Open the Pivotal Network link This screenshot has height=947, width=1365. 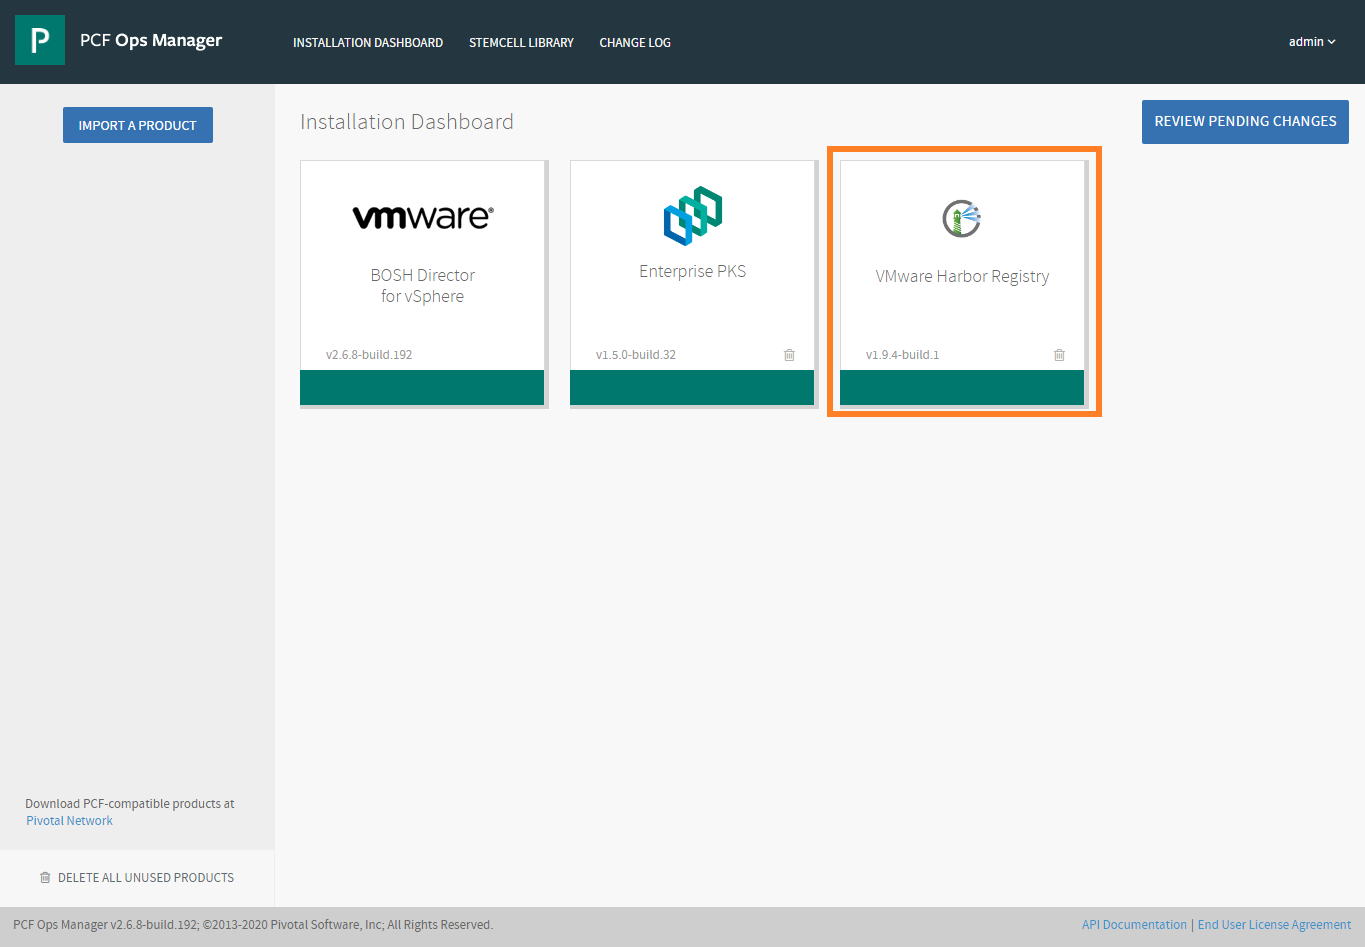click(x=69, y=821)
